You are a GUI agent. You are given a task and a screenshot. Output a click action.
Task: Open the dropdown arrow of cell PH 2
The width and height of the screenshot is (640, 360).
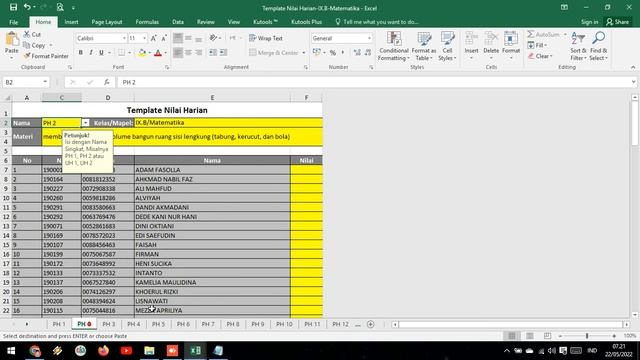coord(85,122)
